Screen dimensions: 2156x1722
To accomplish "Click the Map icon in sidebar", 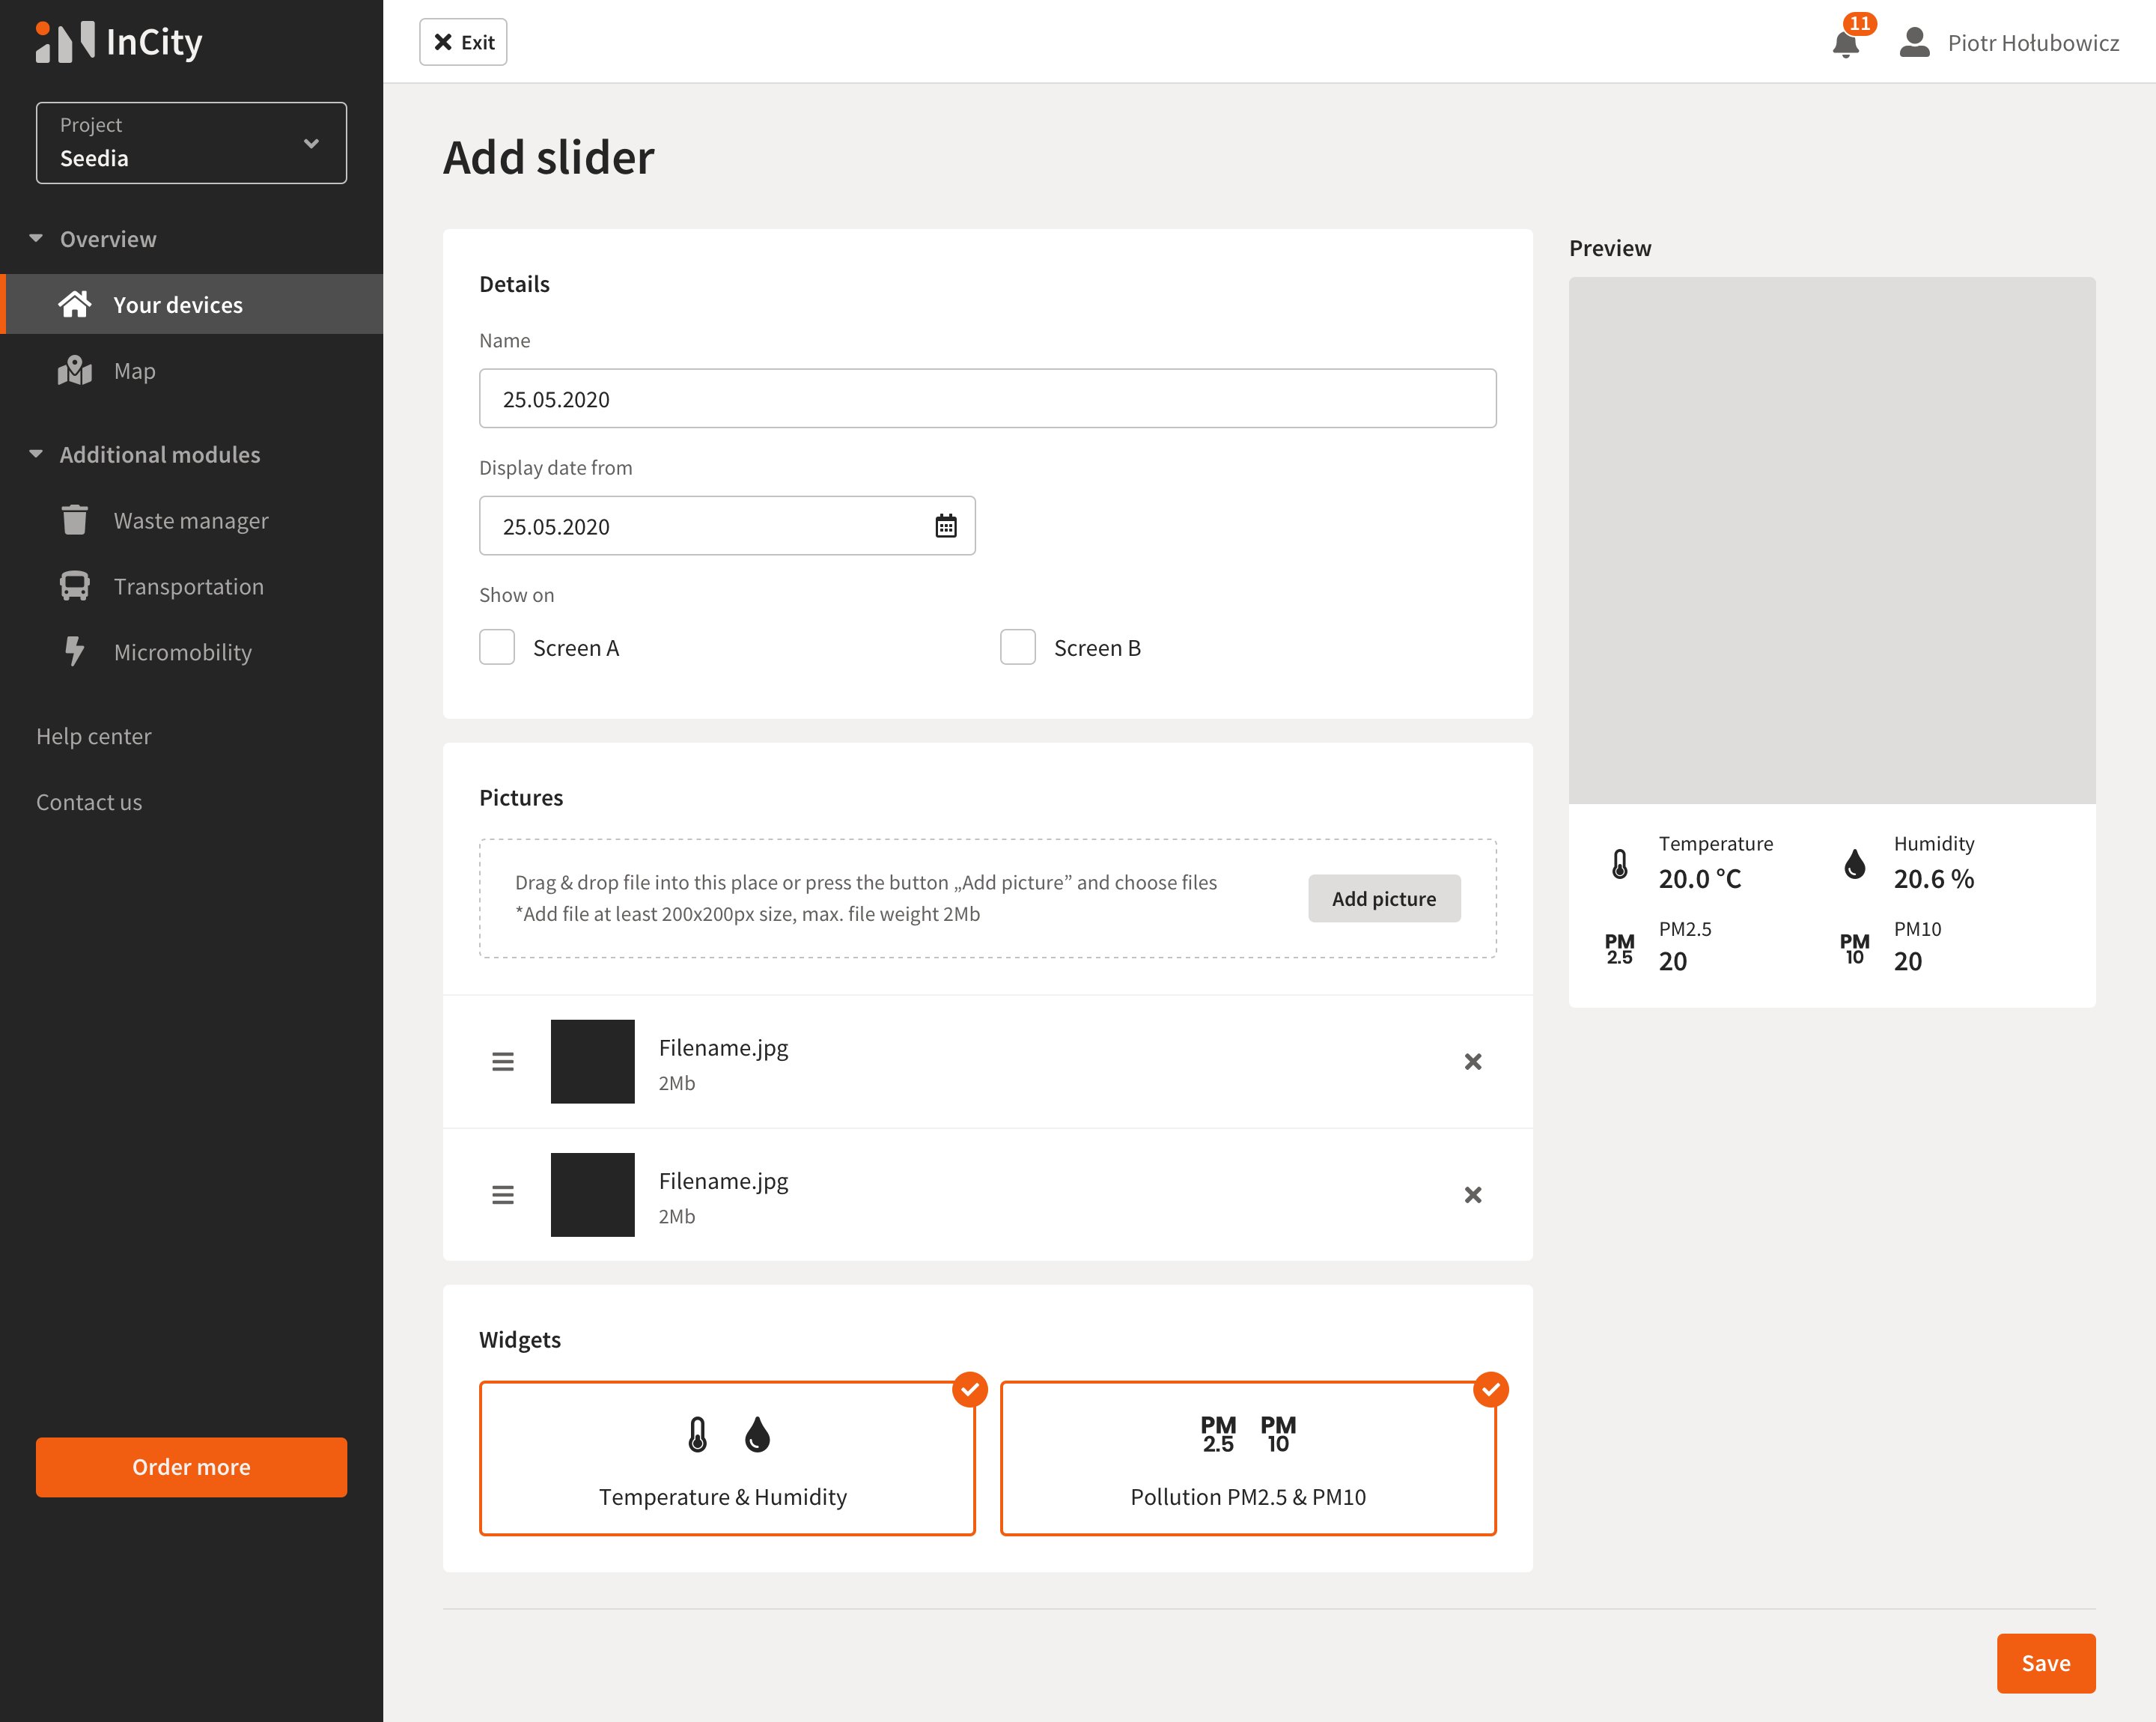I will pos(75,370).
